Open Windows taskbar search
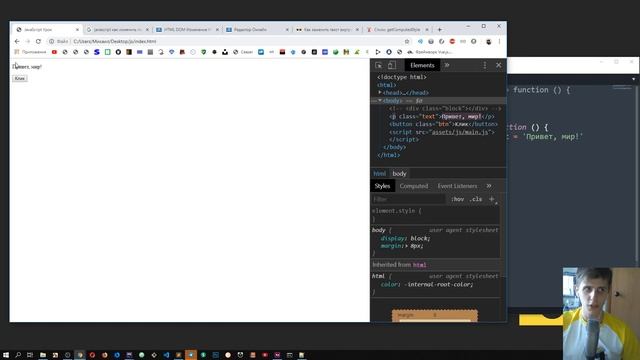Viewport: 640px width, 360px height. pos(18,355)
